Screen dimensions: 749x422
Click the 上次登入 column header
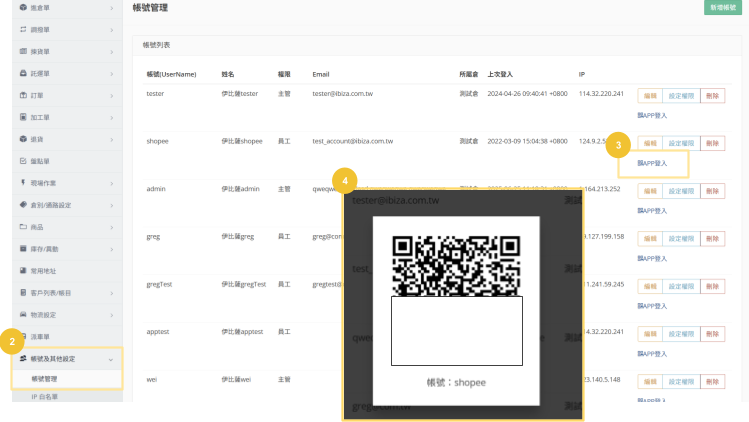(500, 75)
